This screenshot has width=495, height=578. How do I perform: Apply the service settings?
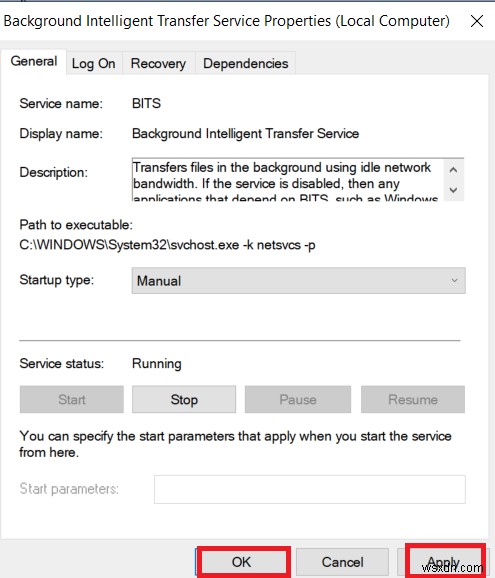point(444,563)
